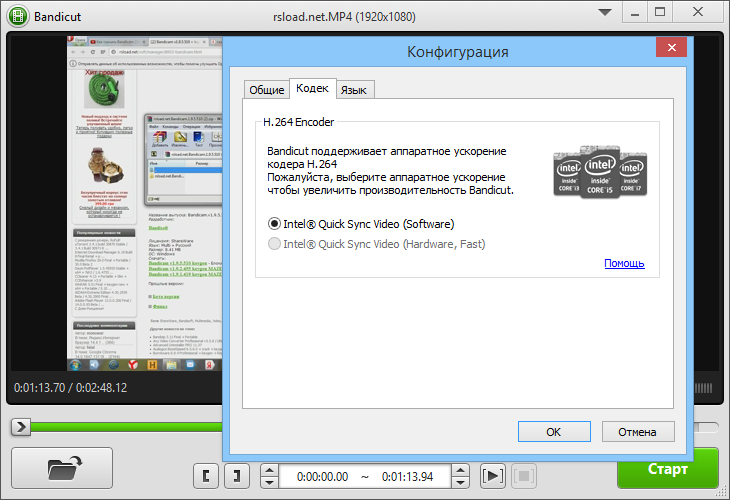Click the 0:01:13.70 / 0:02:48.12 time display

[x=70, y=387]
